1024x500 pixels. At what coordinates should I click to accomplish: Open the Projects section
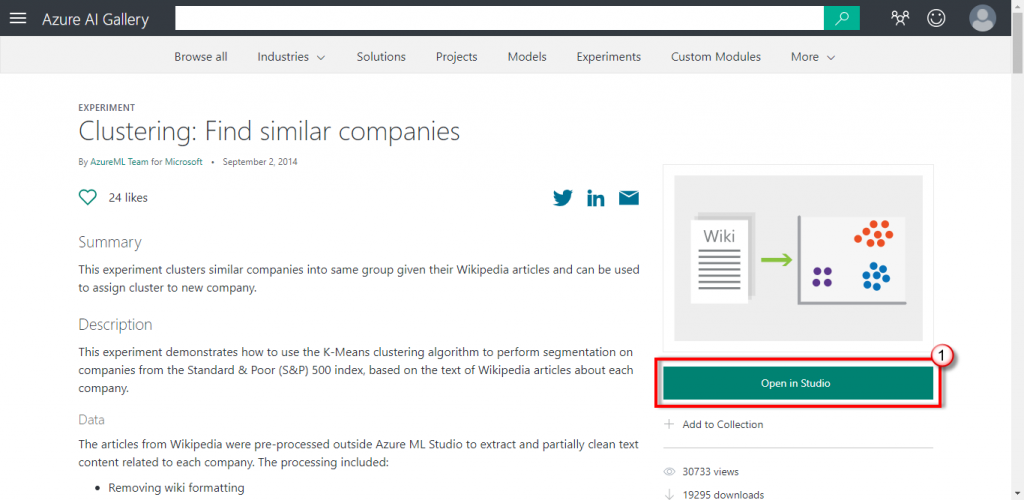point(456,57)
